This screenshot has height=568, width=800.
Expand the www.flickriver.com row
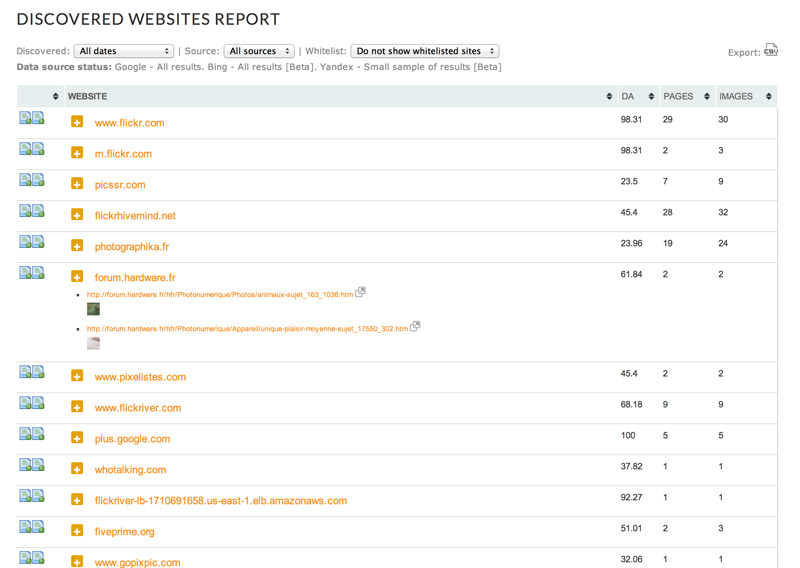click(x=77, y=407)
